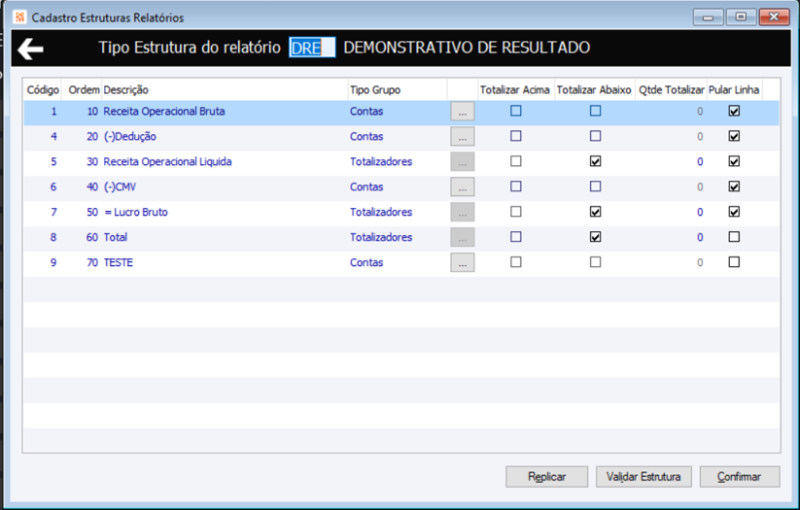The image size is (800, 510).
Task: Click ellipsis button for Total row
Action: [462, 237]
